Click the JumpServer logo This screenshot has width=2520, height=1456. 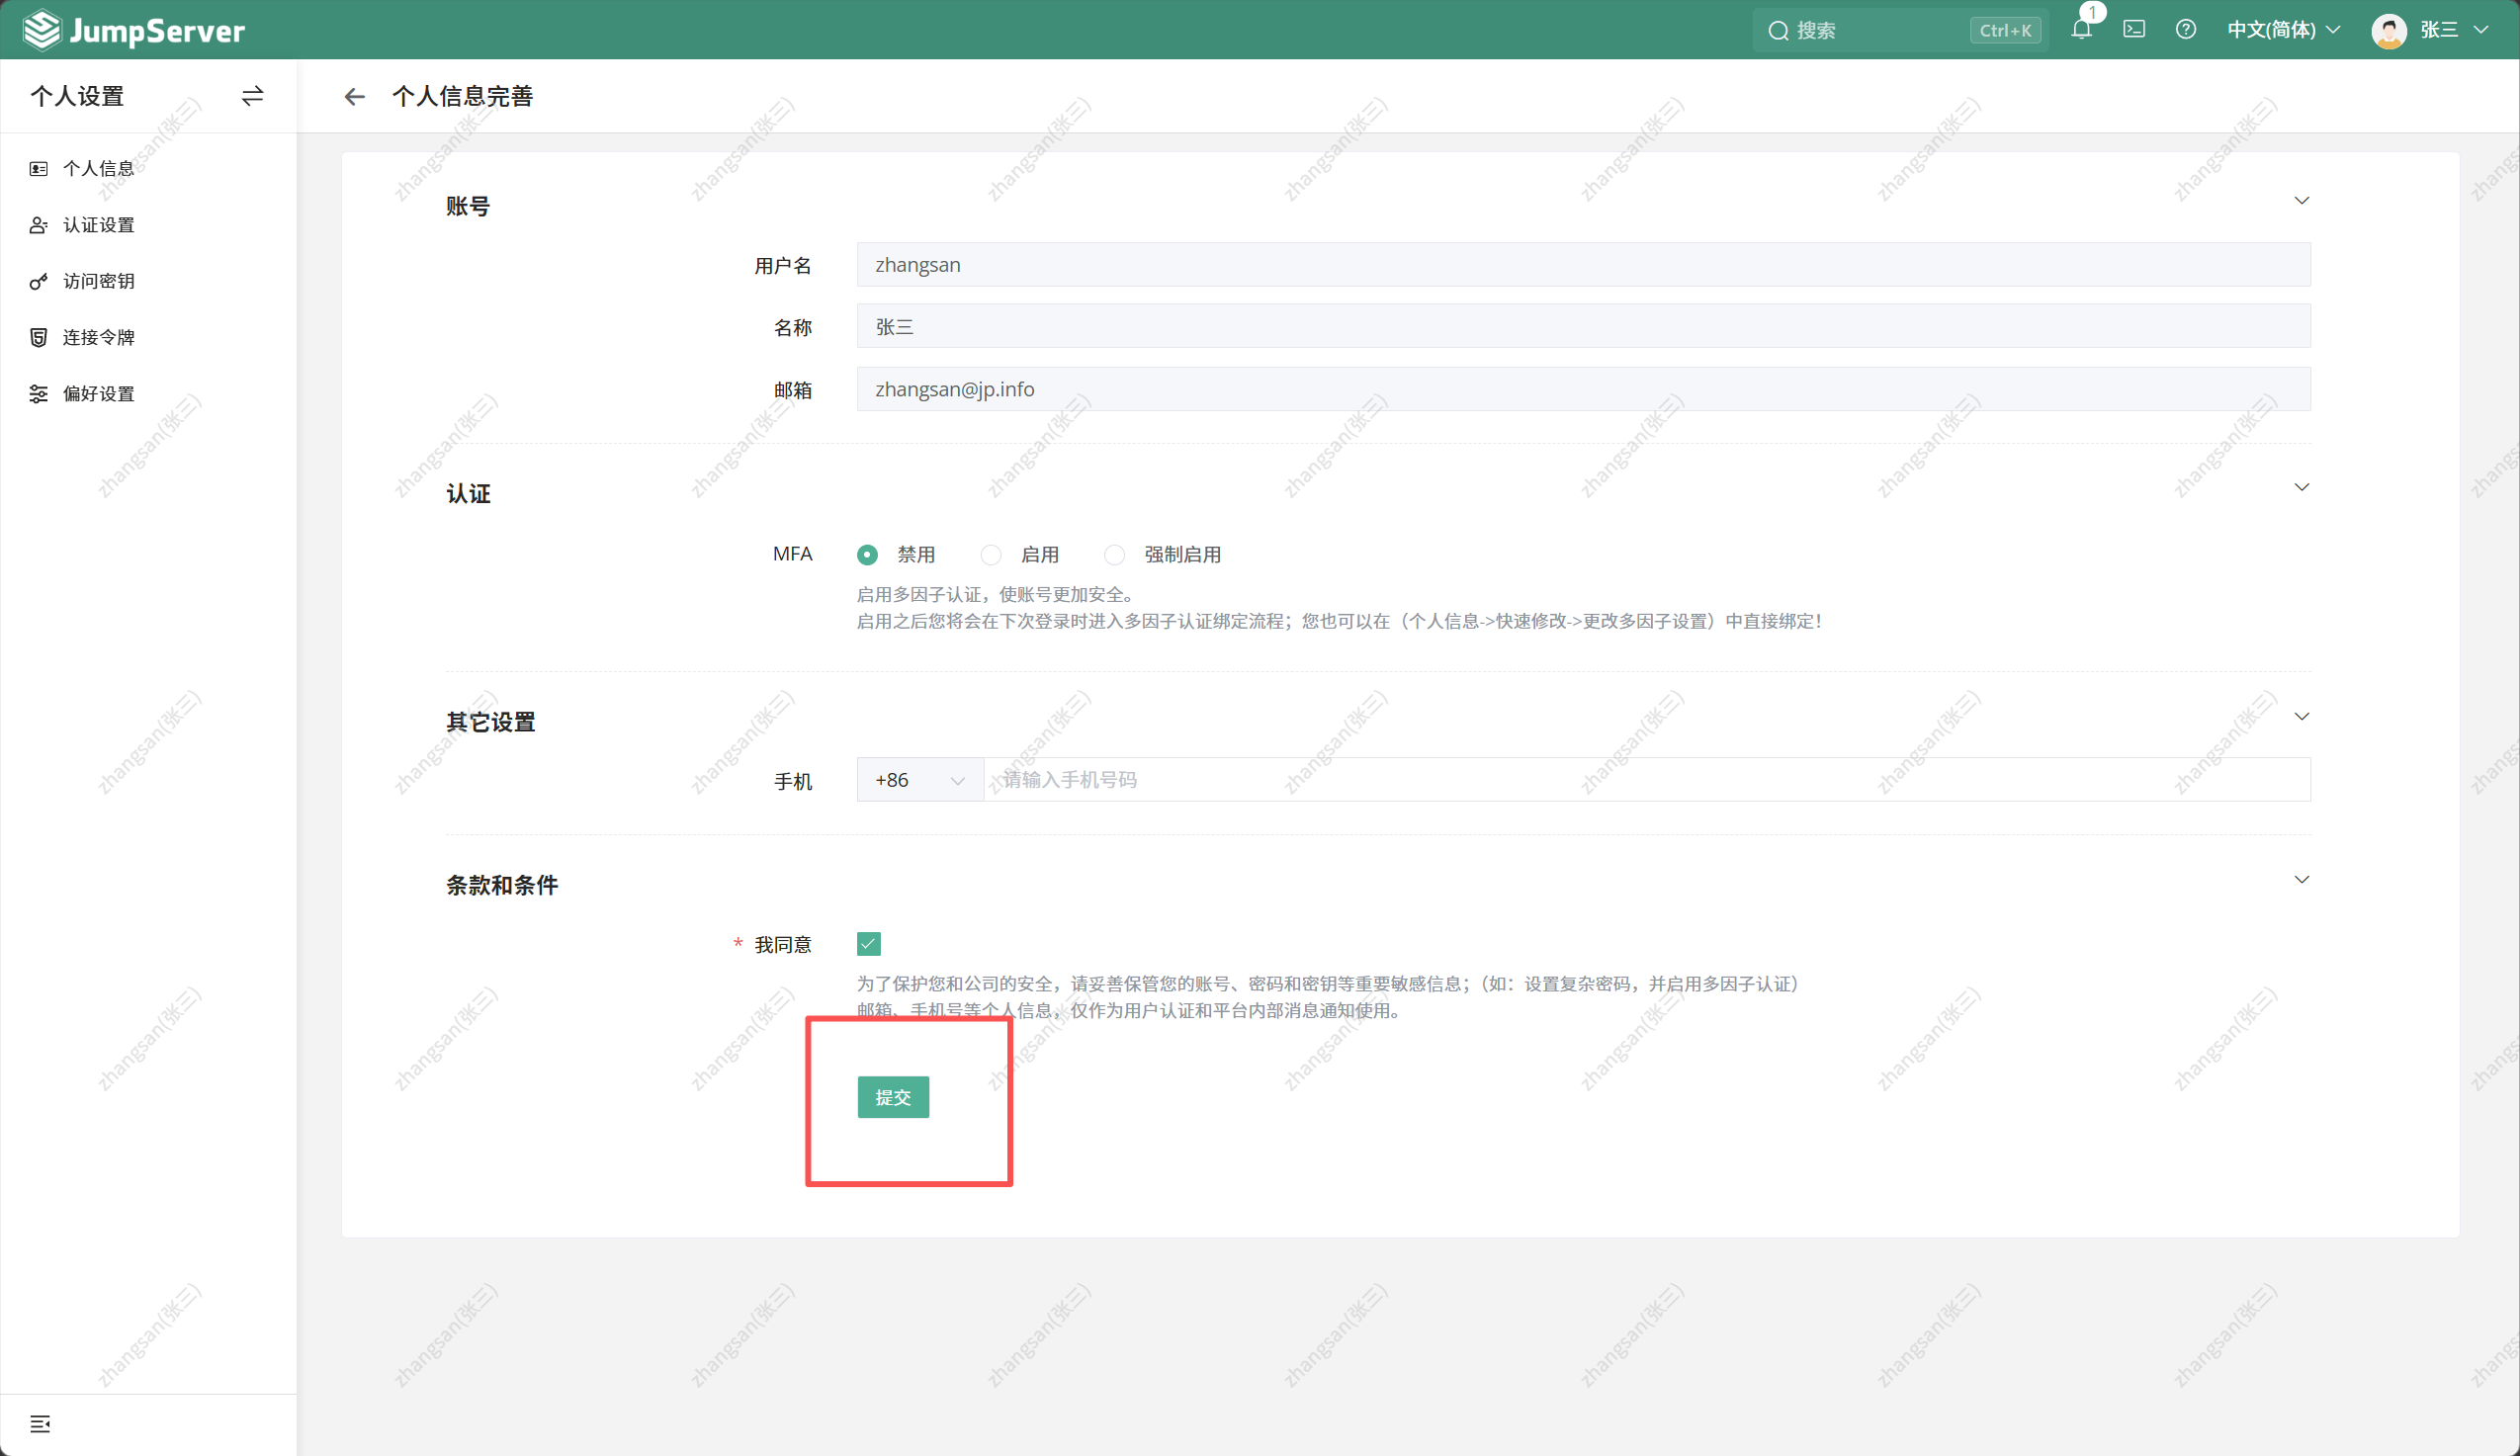[x=134, y=30]
